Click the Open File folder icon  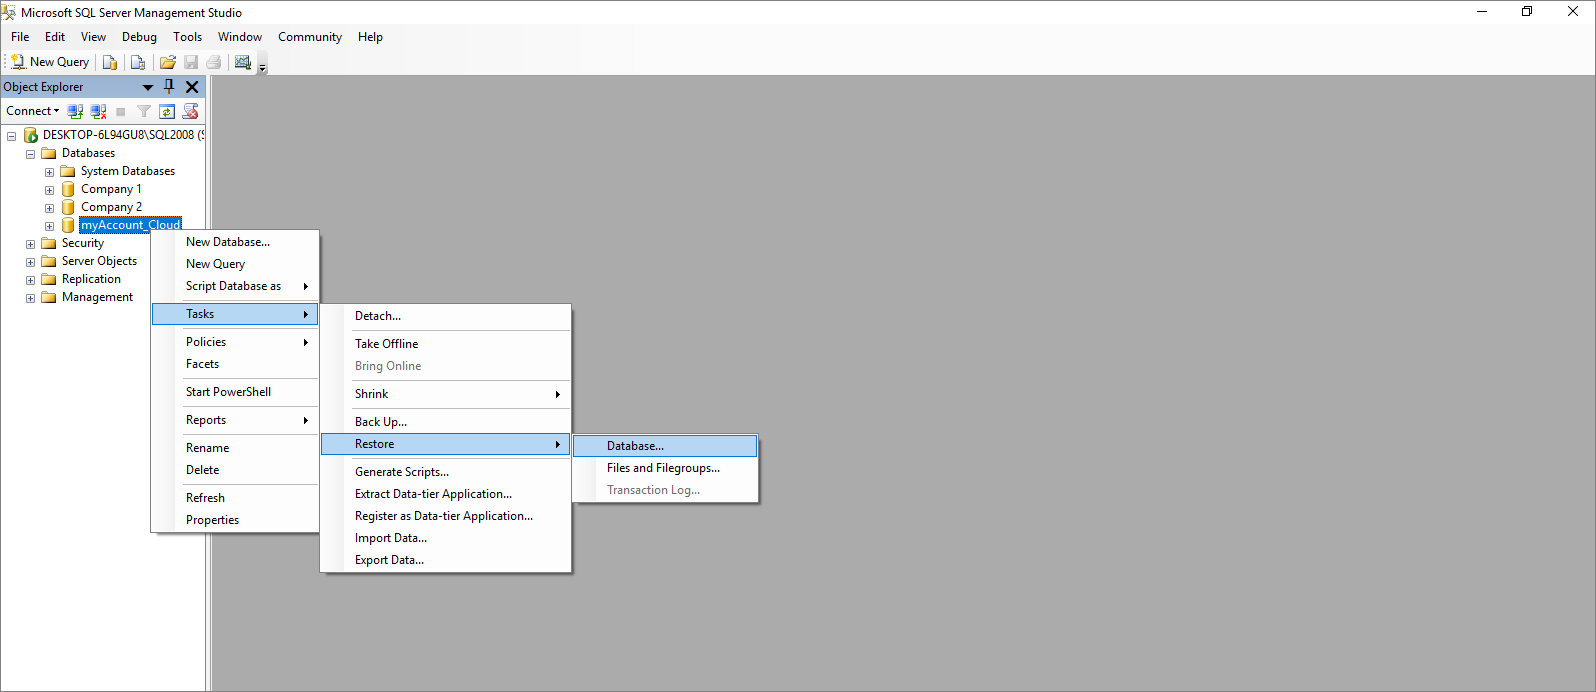coord(167,62)
